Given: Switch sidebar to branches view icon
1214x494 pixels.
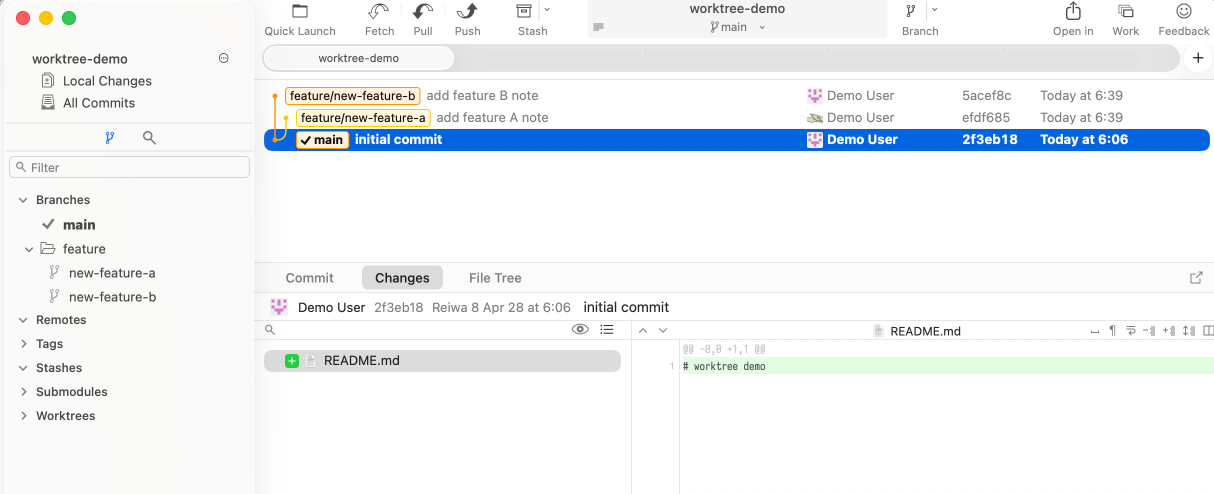Looking at the screenshot, I should click(x=109, y=138).
